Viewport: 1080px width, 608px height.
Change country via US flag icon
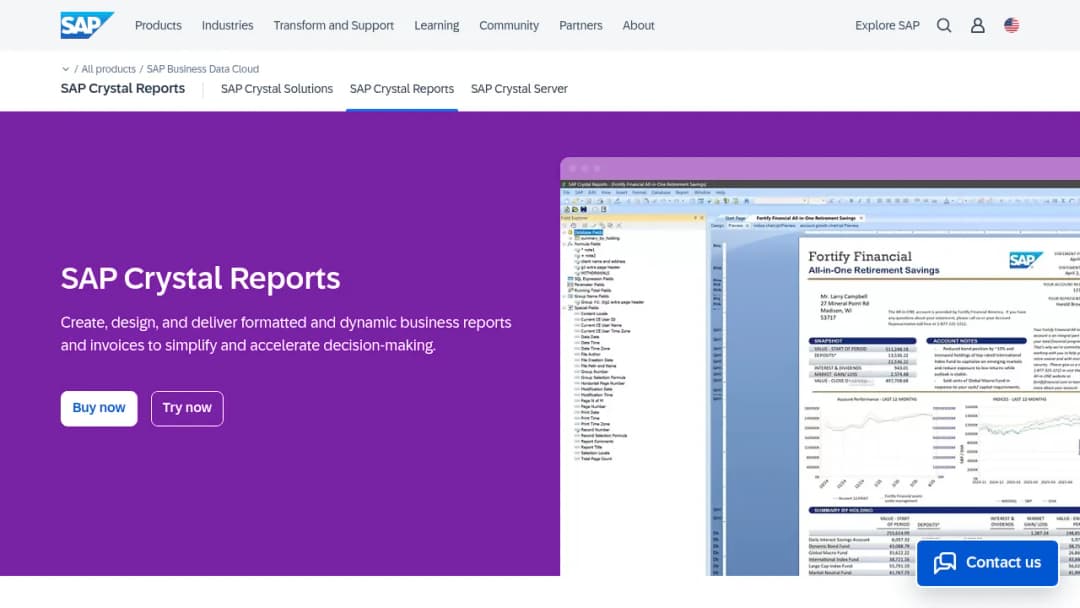pyautogui.click(x=1011, y=25)
